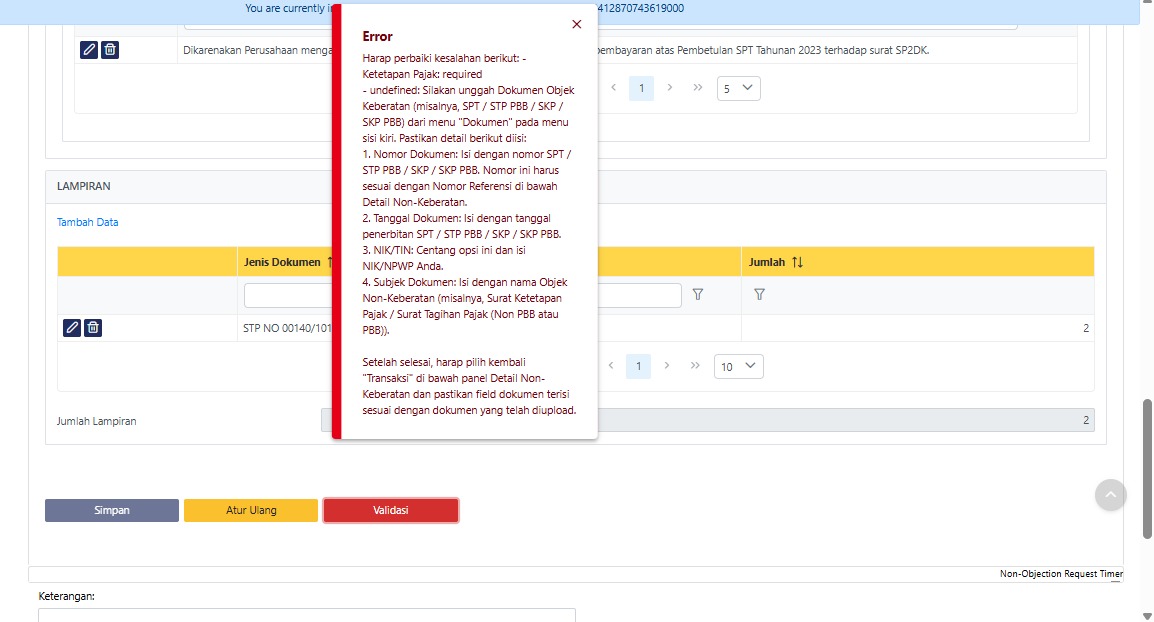Viewport: 1154px width, 622px height.
Task: Go to previous page in top table paginator
Action: point(614,88)
